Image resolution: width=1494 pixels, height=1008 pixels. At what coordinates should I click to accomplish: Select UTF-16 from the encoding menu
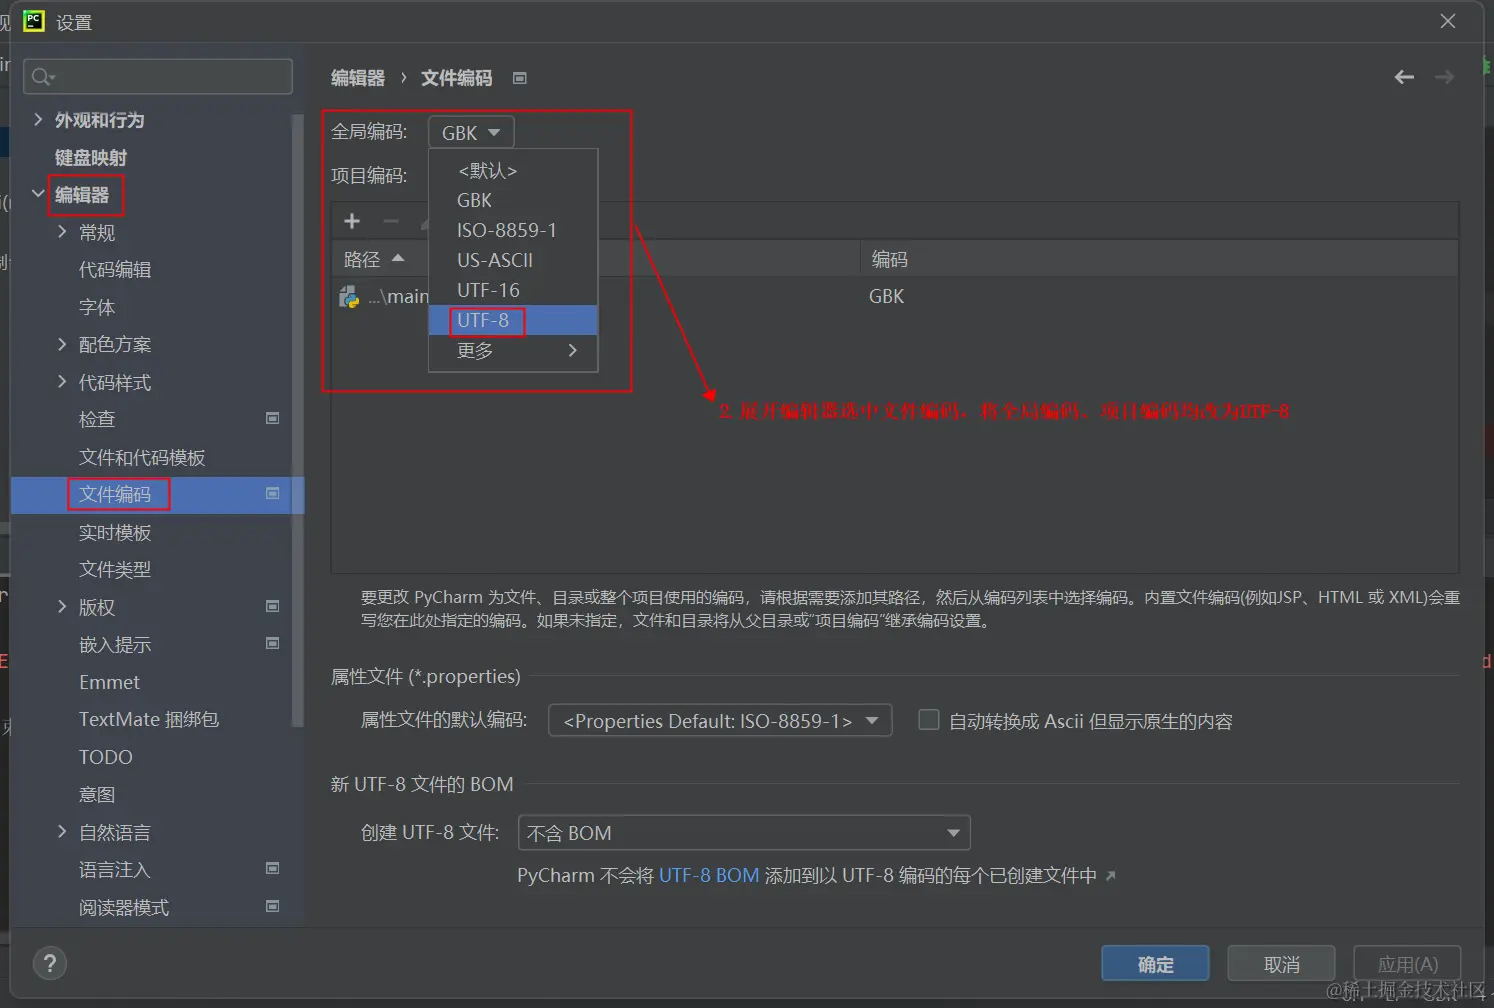pyautogui.click(x=488, y=290)
